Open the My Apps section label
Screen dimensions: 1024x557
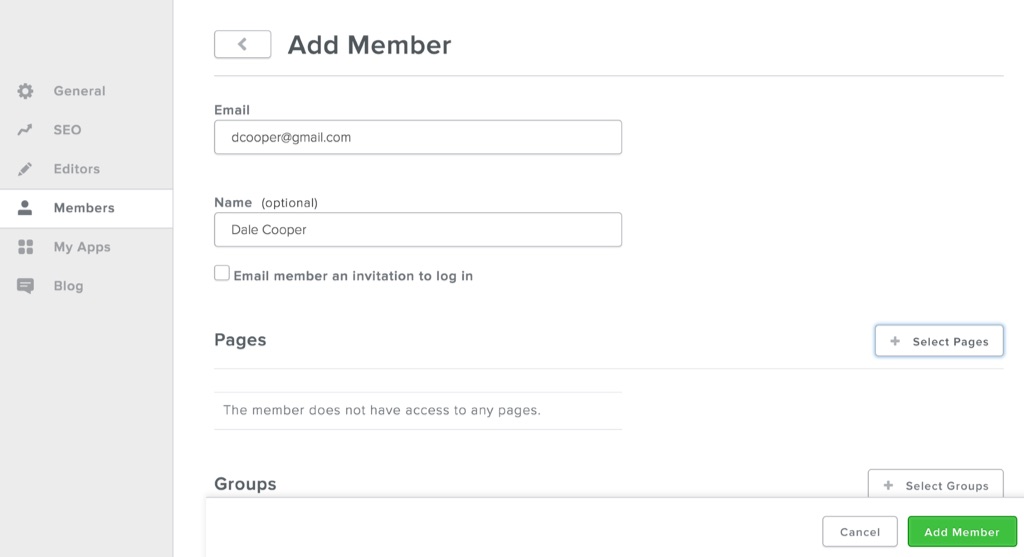tap(82, 247)
